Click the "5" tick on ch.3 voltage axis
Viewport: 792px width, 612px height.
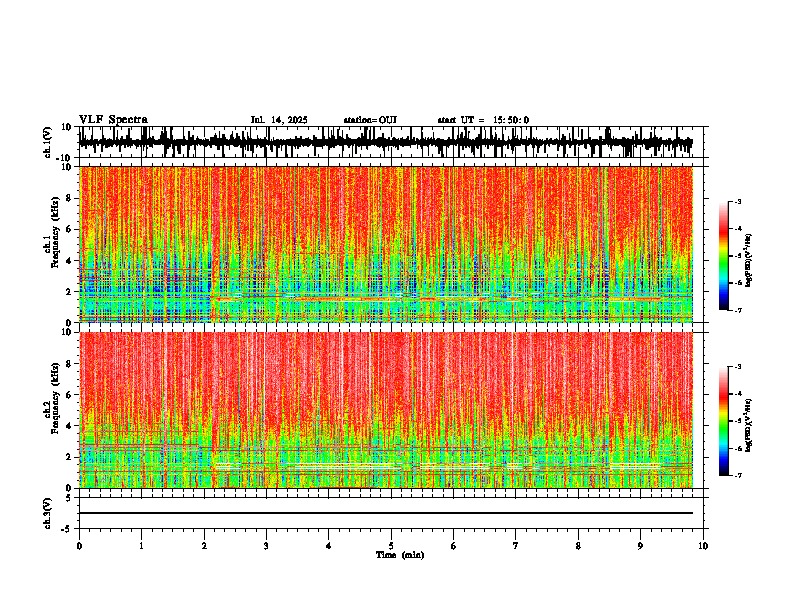[69, 498]
